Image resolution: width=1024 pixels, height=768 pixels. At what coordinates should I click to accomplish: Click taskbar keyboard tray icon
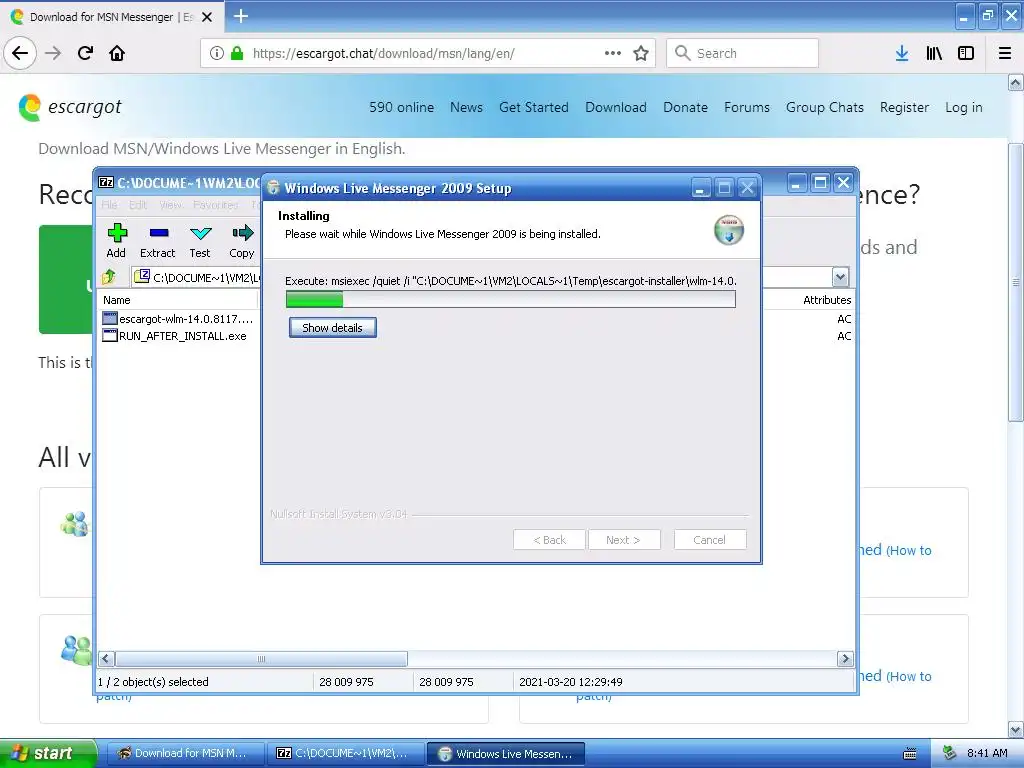[x=910, y=754]
